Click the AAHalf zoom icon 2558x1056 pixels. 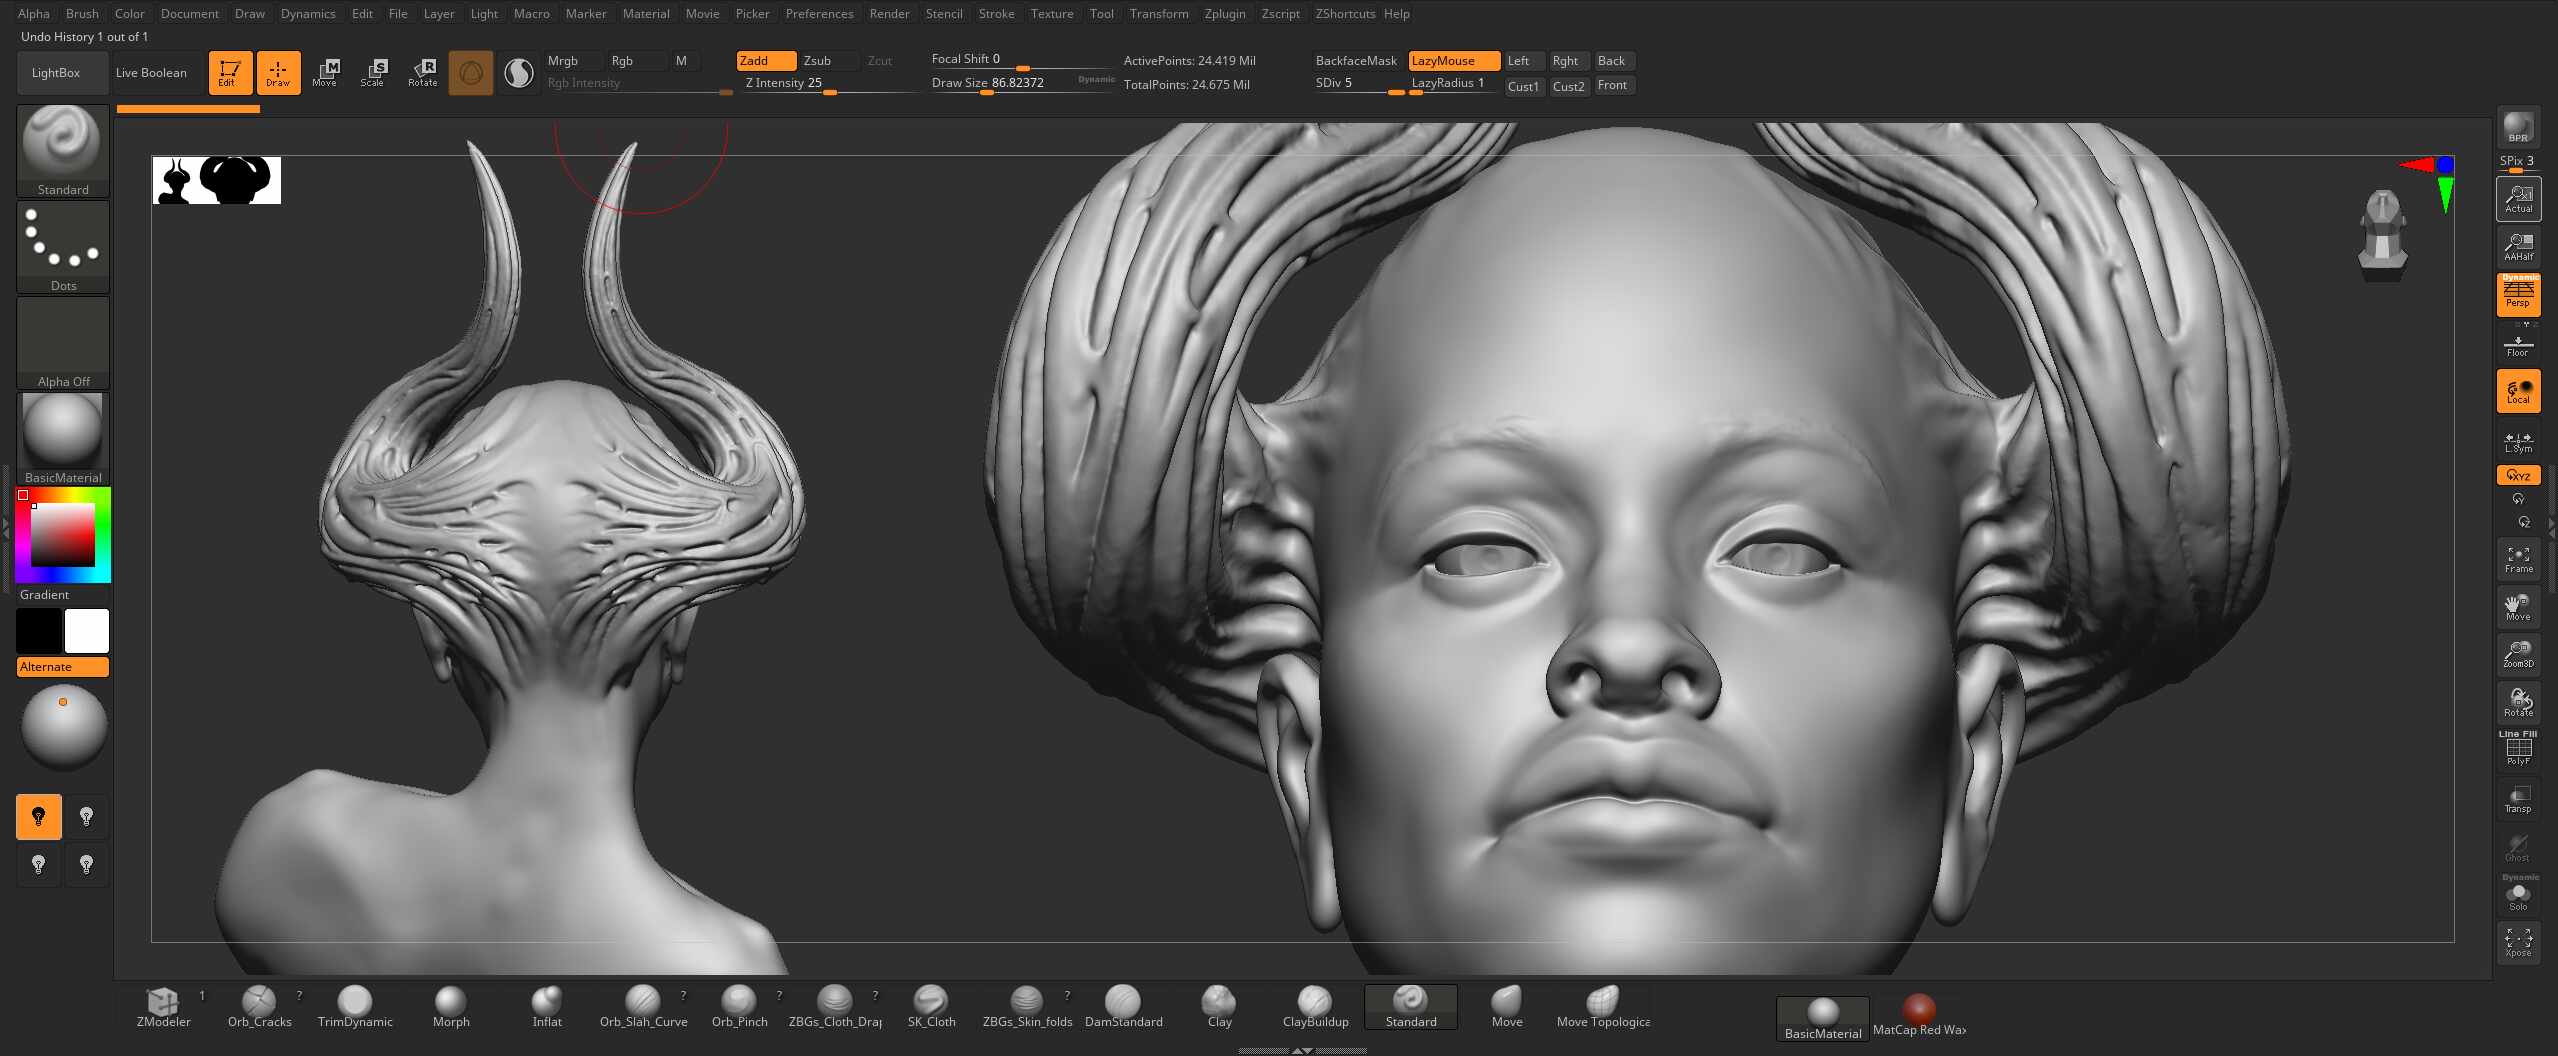pyautogui.click(x=2518, y=246)
